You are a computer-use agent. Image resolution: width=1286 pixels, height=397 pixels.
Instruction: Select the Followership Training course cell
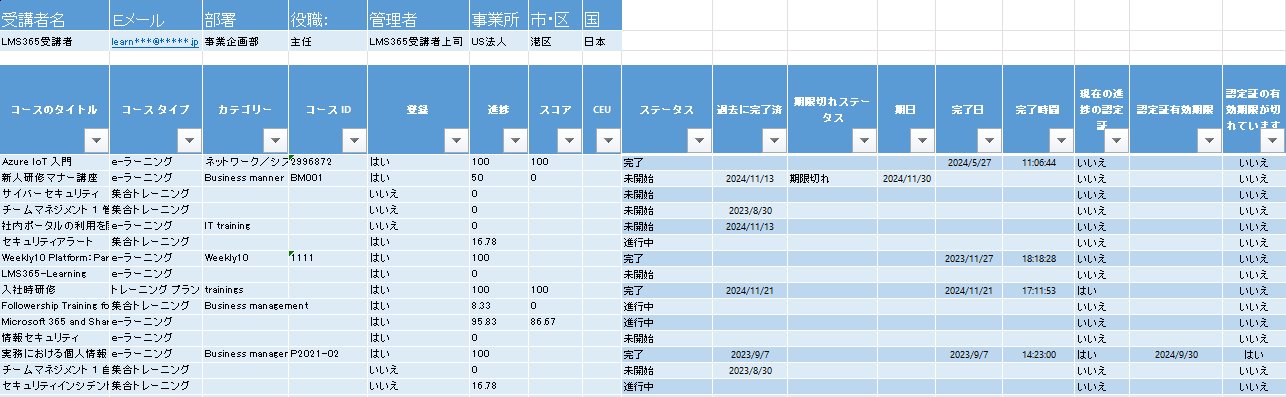pos(54,305)
